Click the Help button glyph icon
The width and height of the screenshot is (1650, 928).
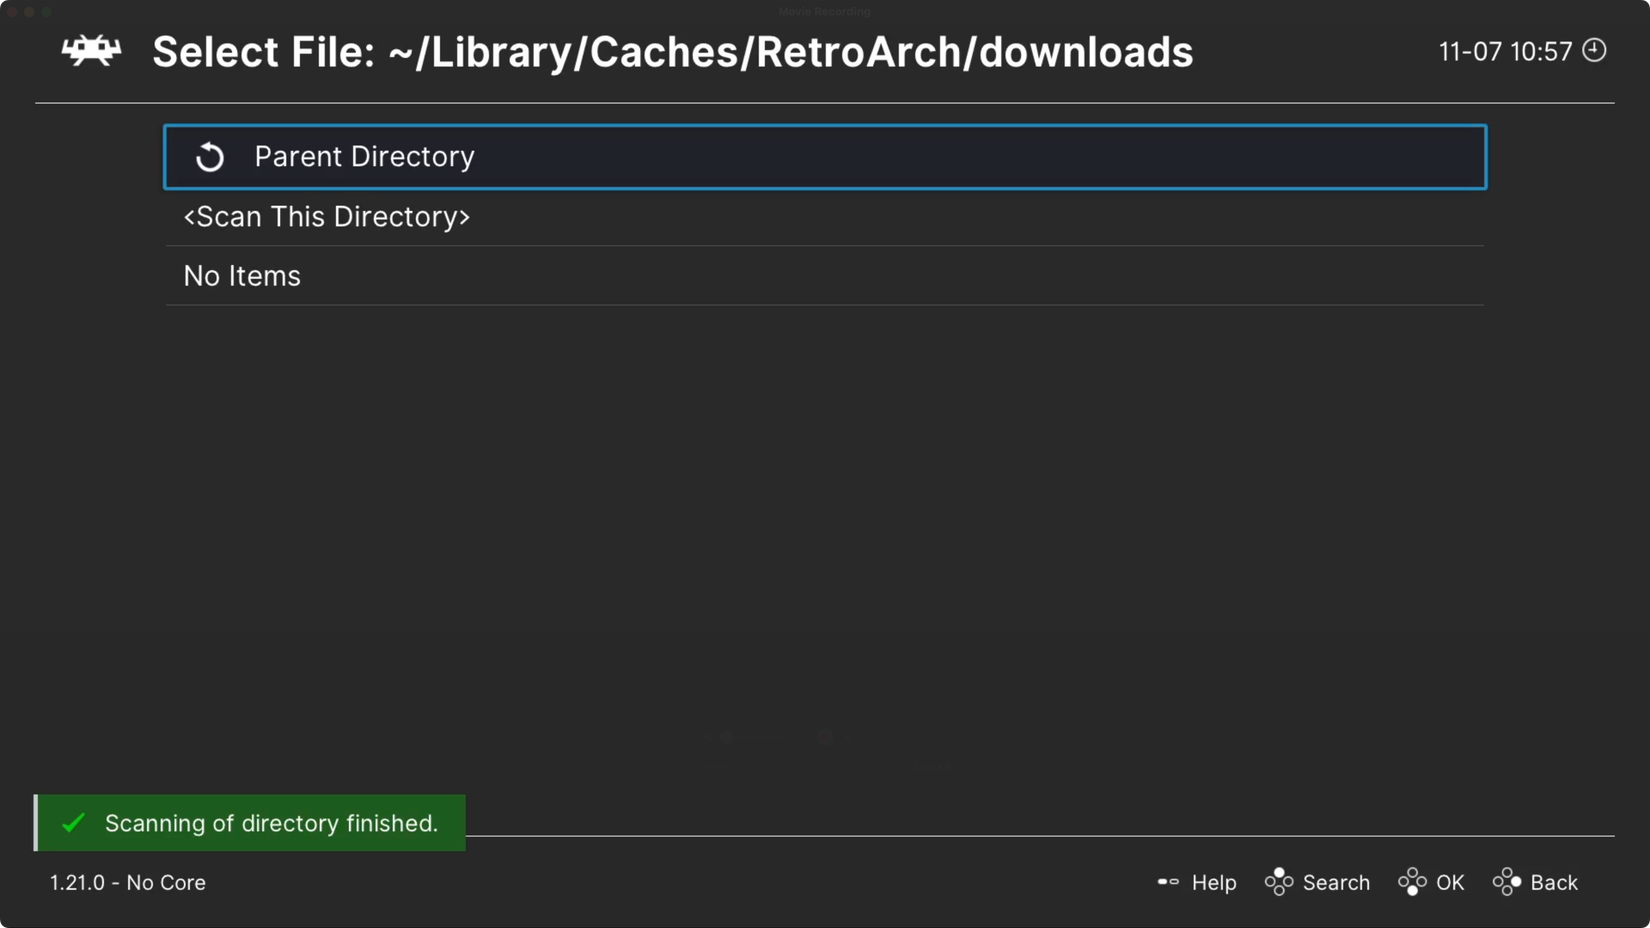1168,882
